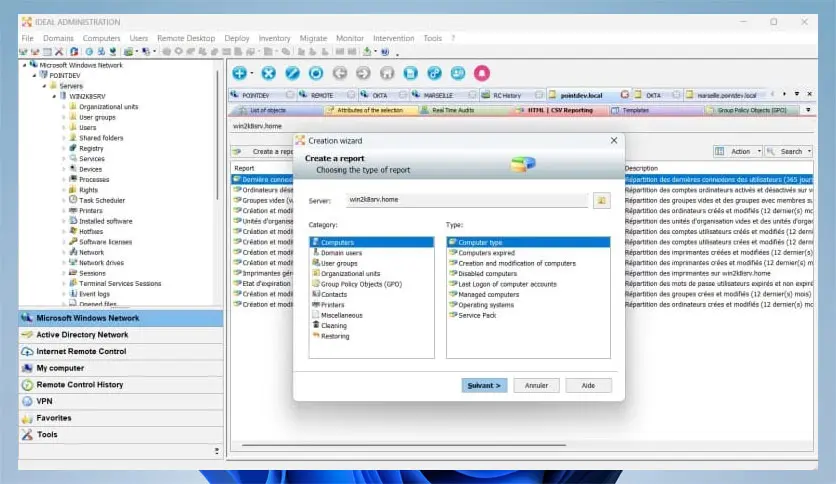
Task: Click the blue chain link icon
Action: click(435, 73)
